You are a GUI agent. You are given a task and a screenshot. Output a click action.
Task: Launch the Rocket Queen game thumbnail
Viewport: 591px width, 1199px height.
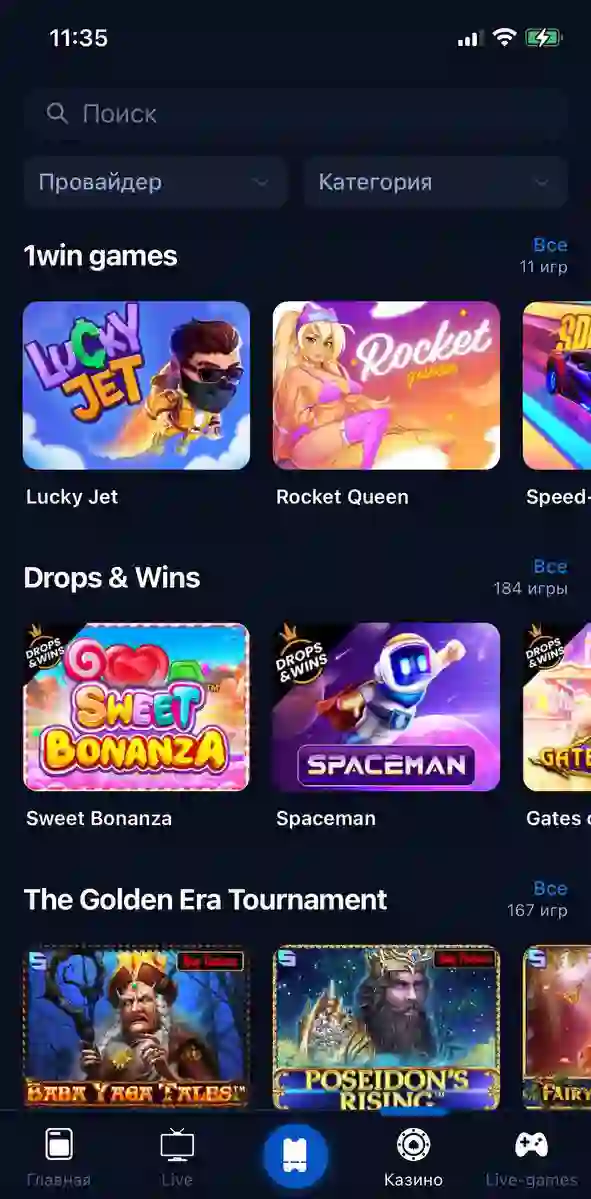pyautogui.click(x=386, y=385)
